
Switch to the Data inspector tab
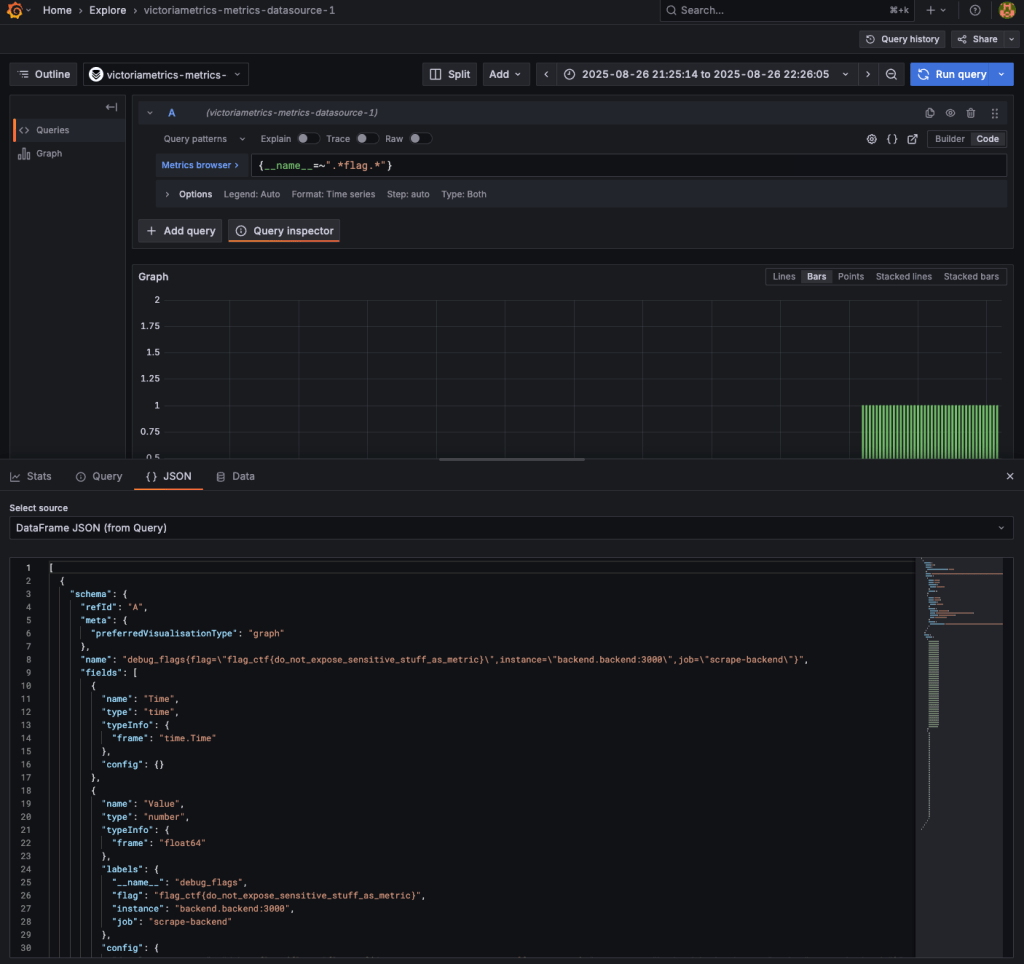[235, 477]
